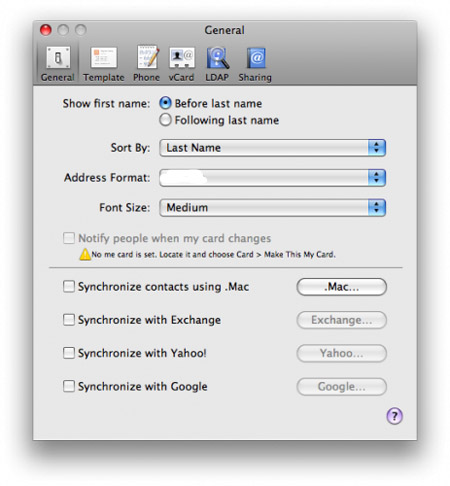This screenshot has width=450, height=486.
Task: Open the Sort By dropdown
Action: 273,148
